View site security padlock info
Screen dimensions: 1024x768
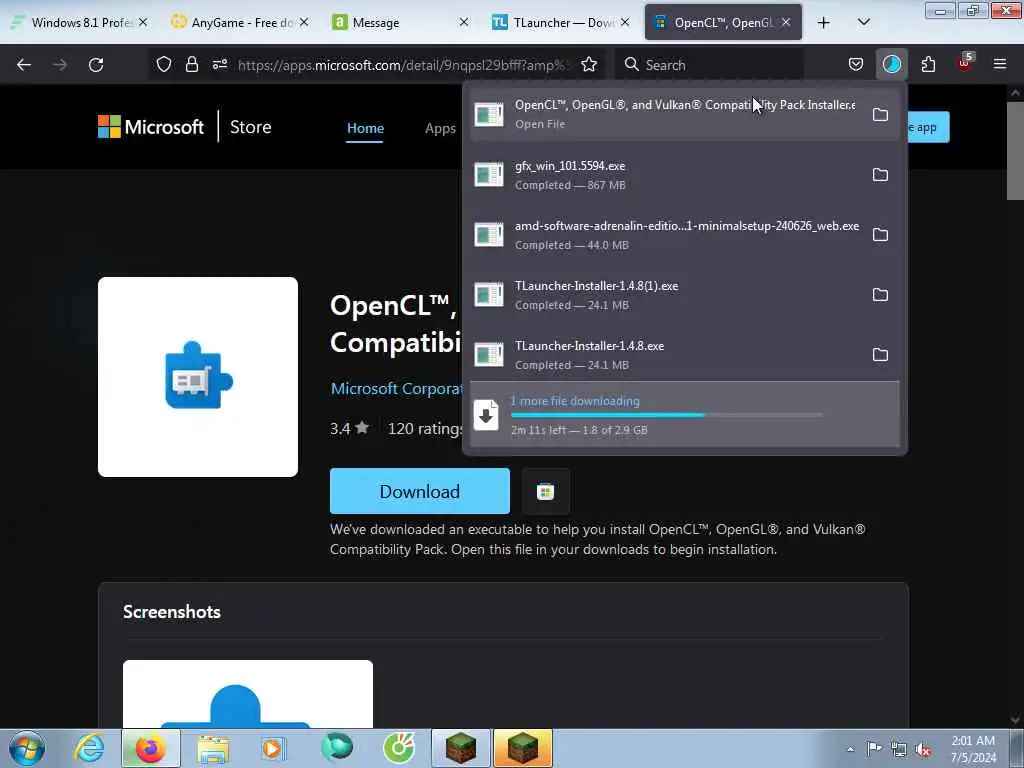click(191, 65)
